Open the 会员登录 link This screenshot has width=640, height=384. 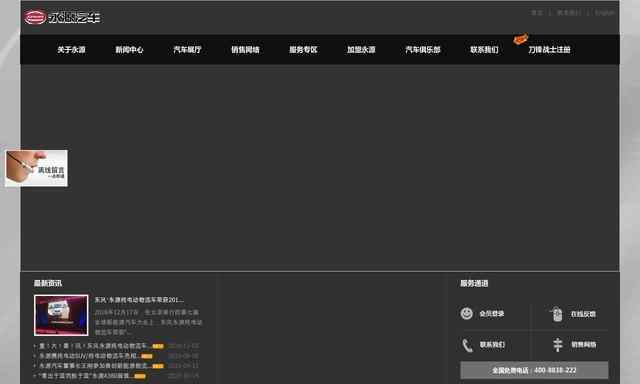[x=492, y=314]
